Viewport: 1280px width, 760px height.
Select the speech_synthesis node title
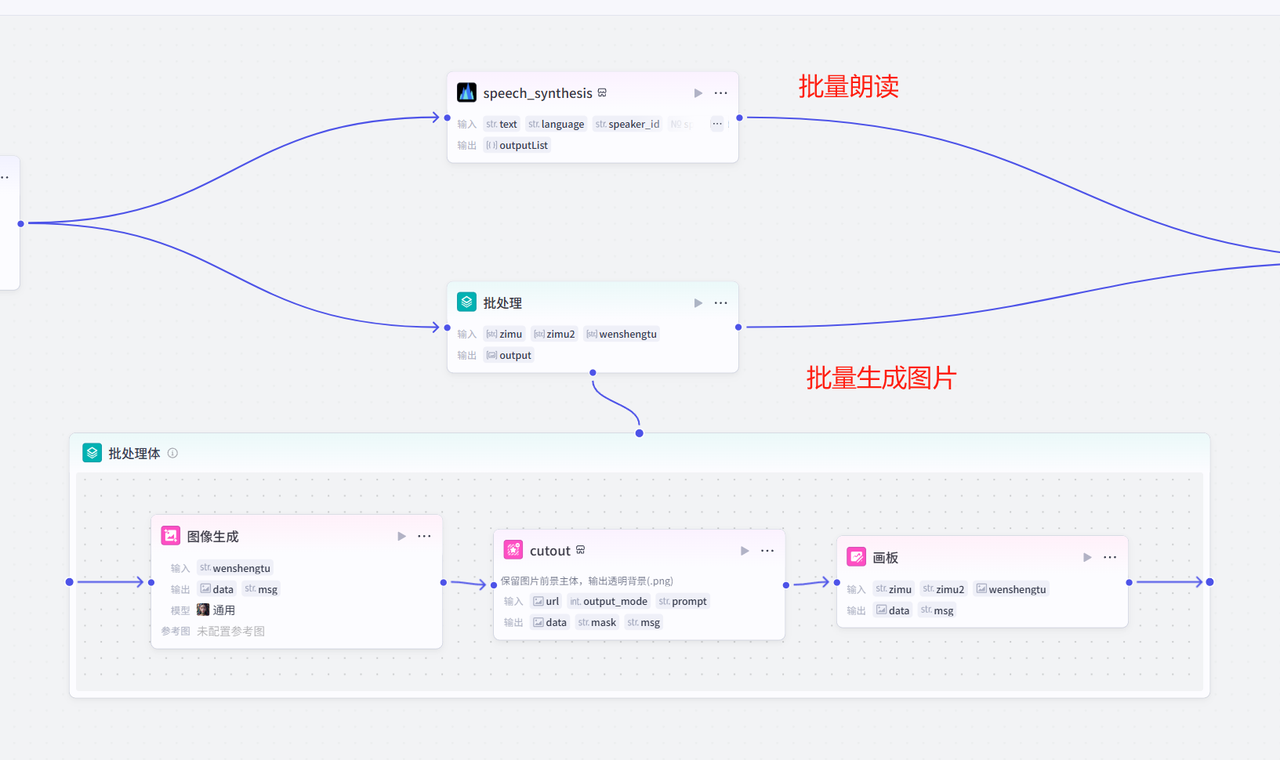pos(538,93)
